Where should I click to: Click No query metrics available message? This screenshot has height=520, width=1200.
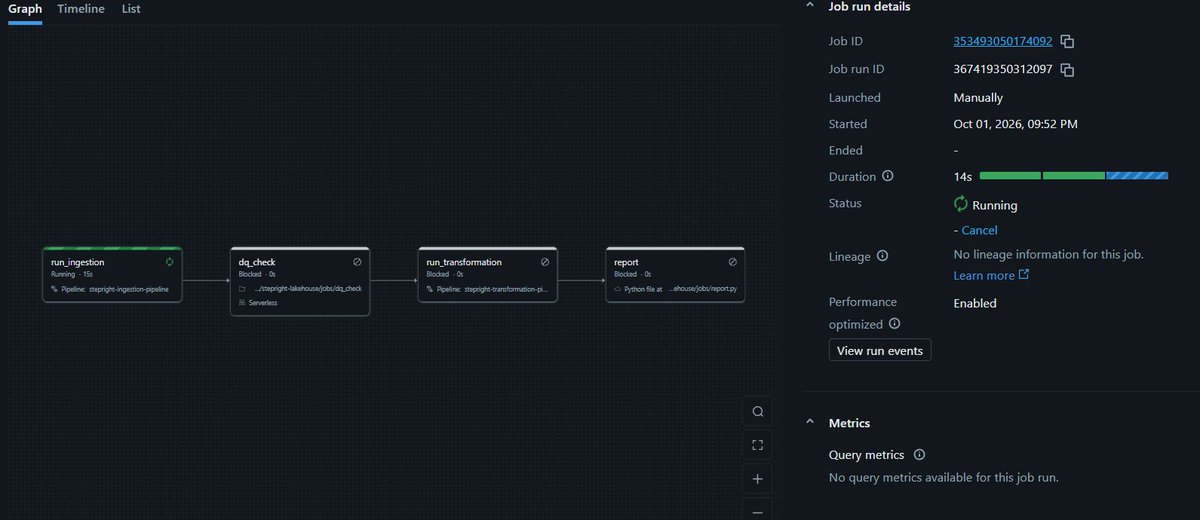click(x=944, y=477)
